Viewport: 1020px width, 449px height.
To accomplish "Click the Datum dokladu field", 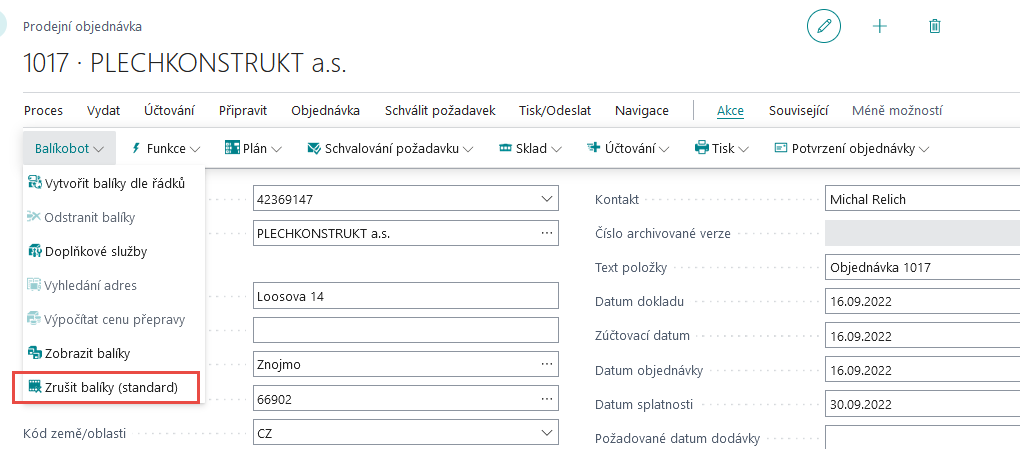I will pos(922,301).
